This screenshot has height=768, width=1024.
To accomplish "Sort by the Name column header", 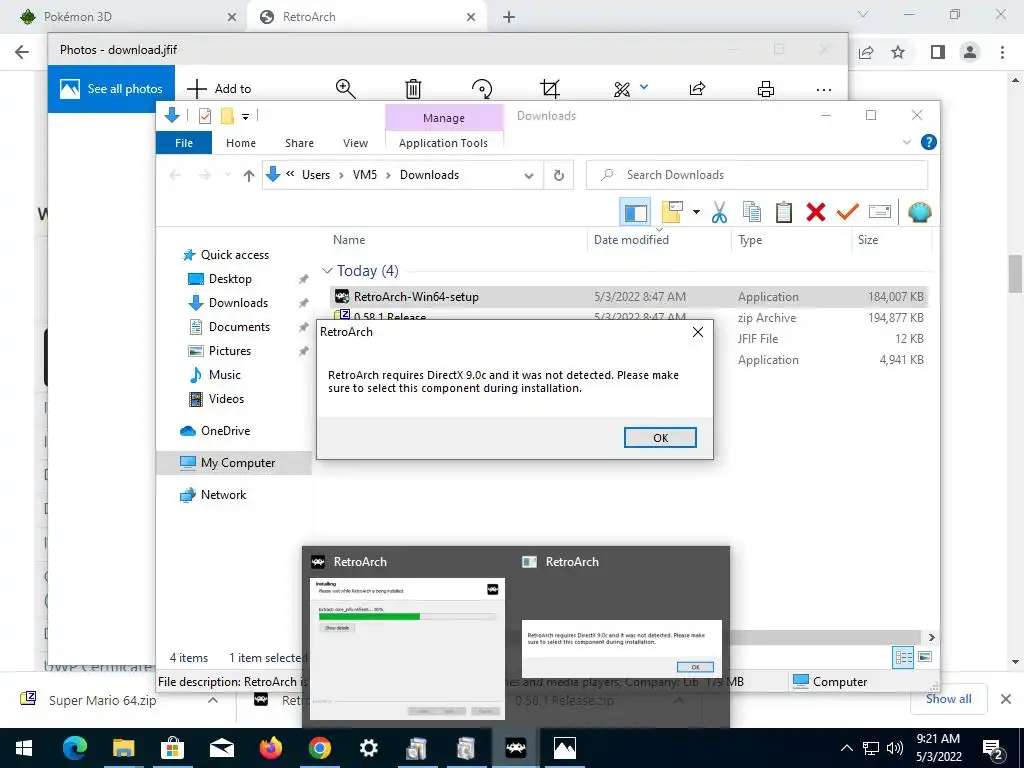I will coord(349,240).
